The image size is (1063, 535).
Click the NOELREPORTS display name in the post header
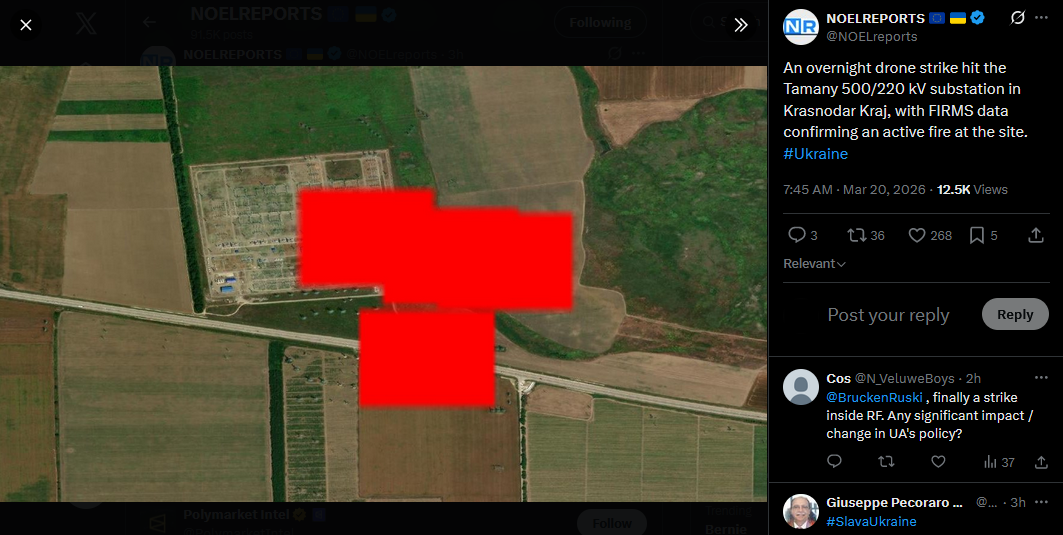pos(875,18)
